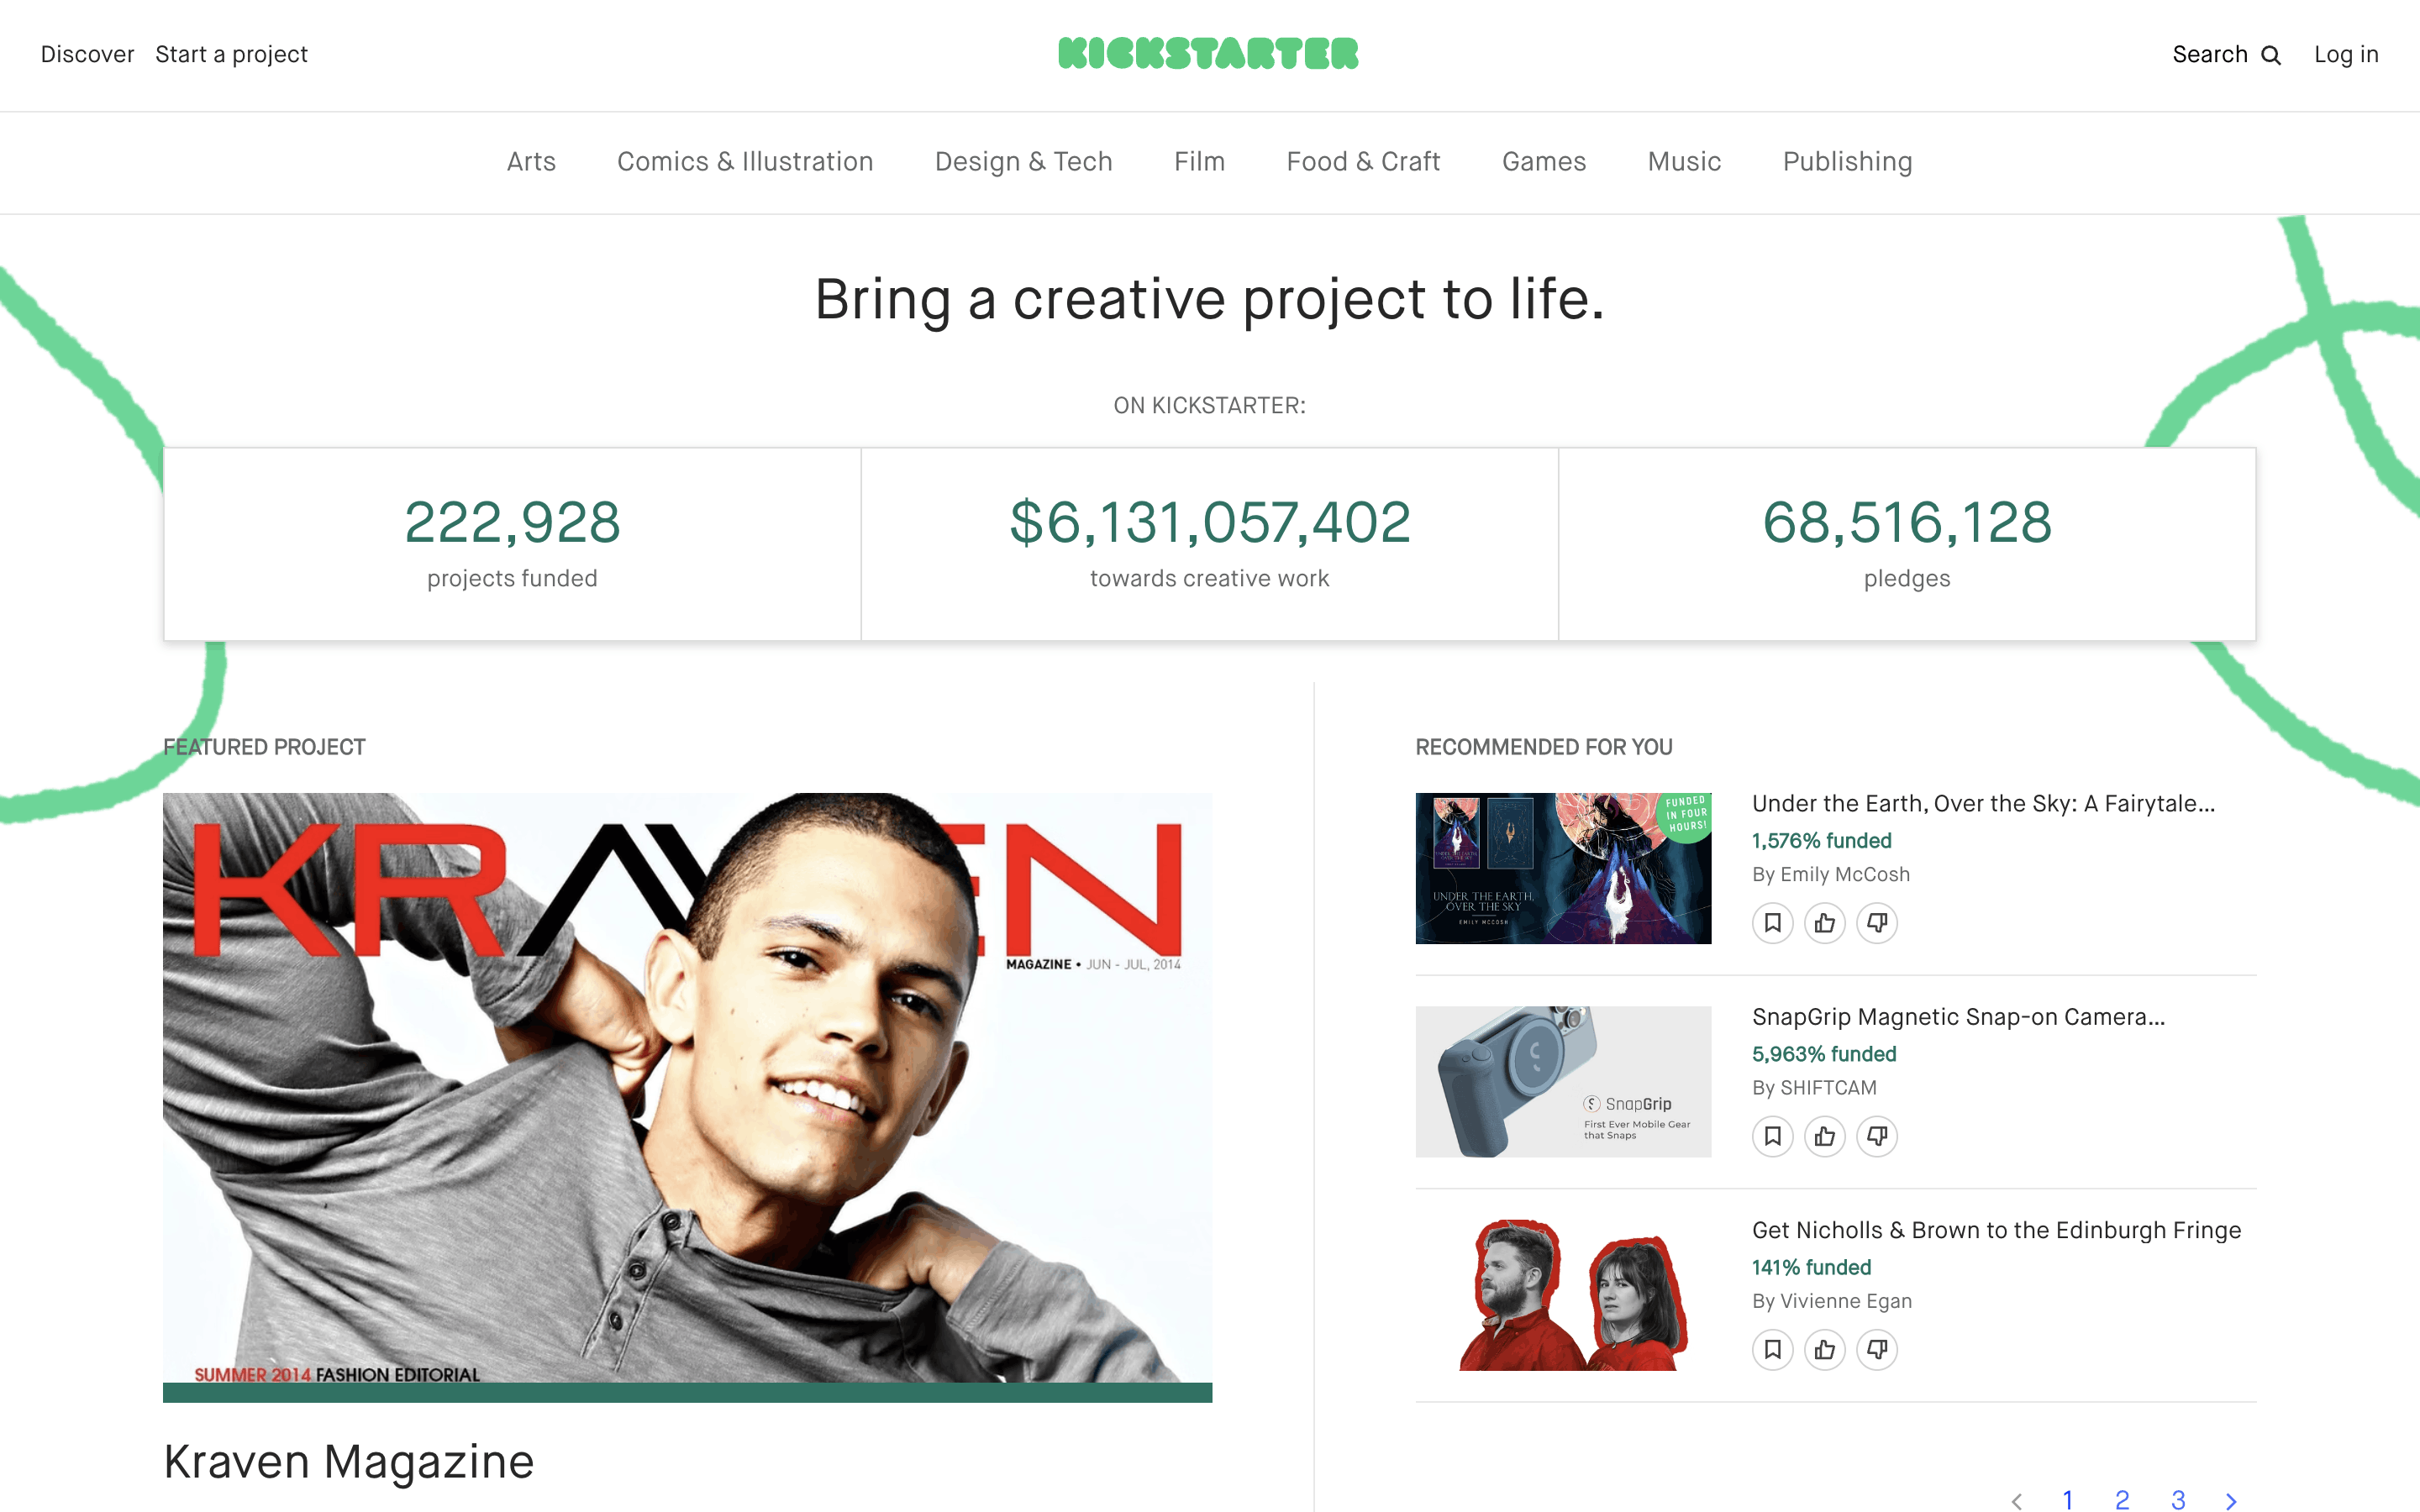Click the Log in link
Image resolution: width=2420 pixels, height=1512 pixels.
coord(2346,54)
